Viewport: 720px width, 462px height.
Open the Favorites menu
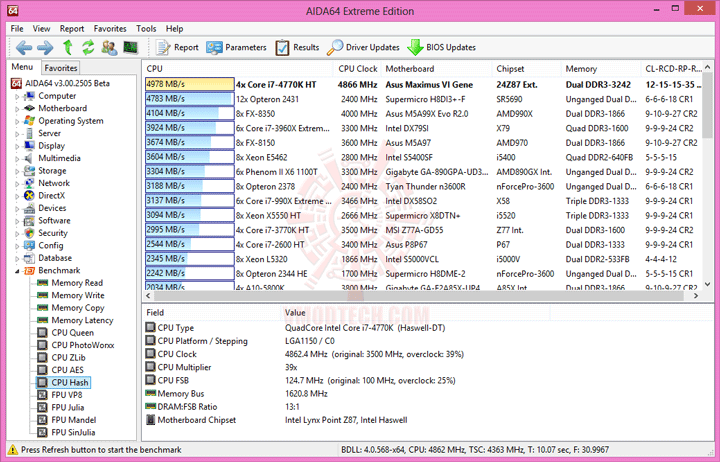(110, 28)
